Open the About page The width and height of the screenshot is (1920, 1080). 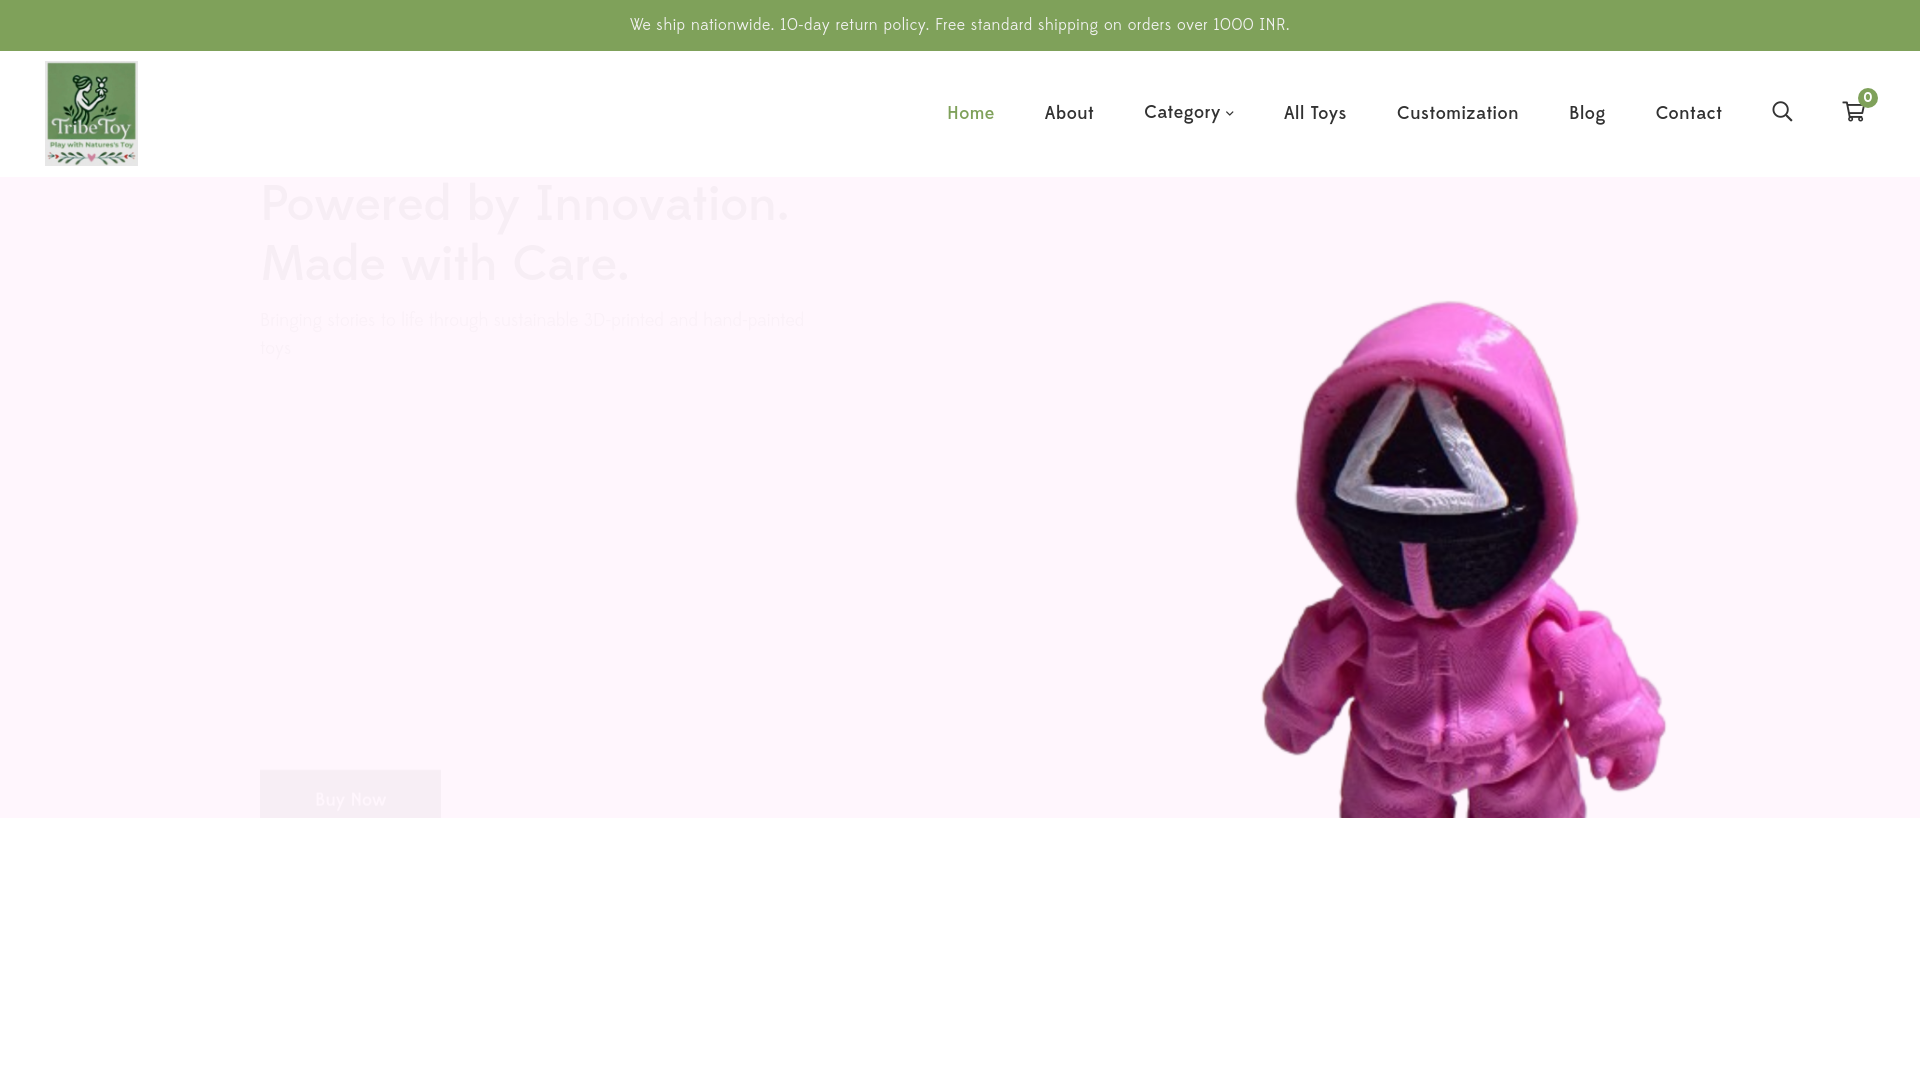1069,113
